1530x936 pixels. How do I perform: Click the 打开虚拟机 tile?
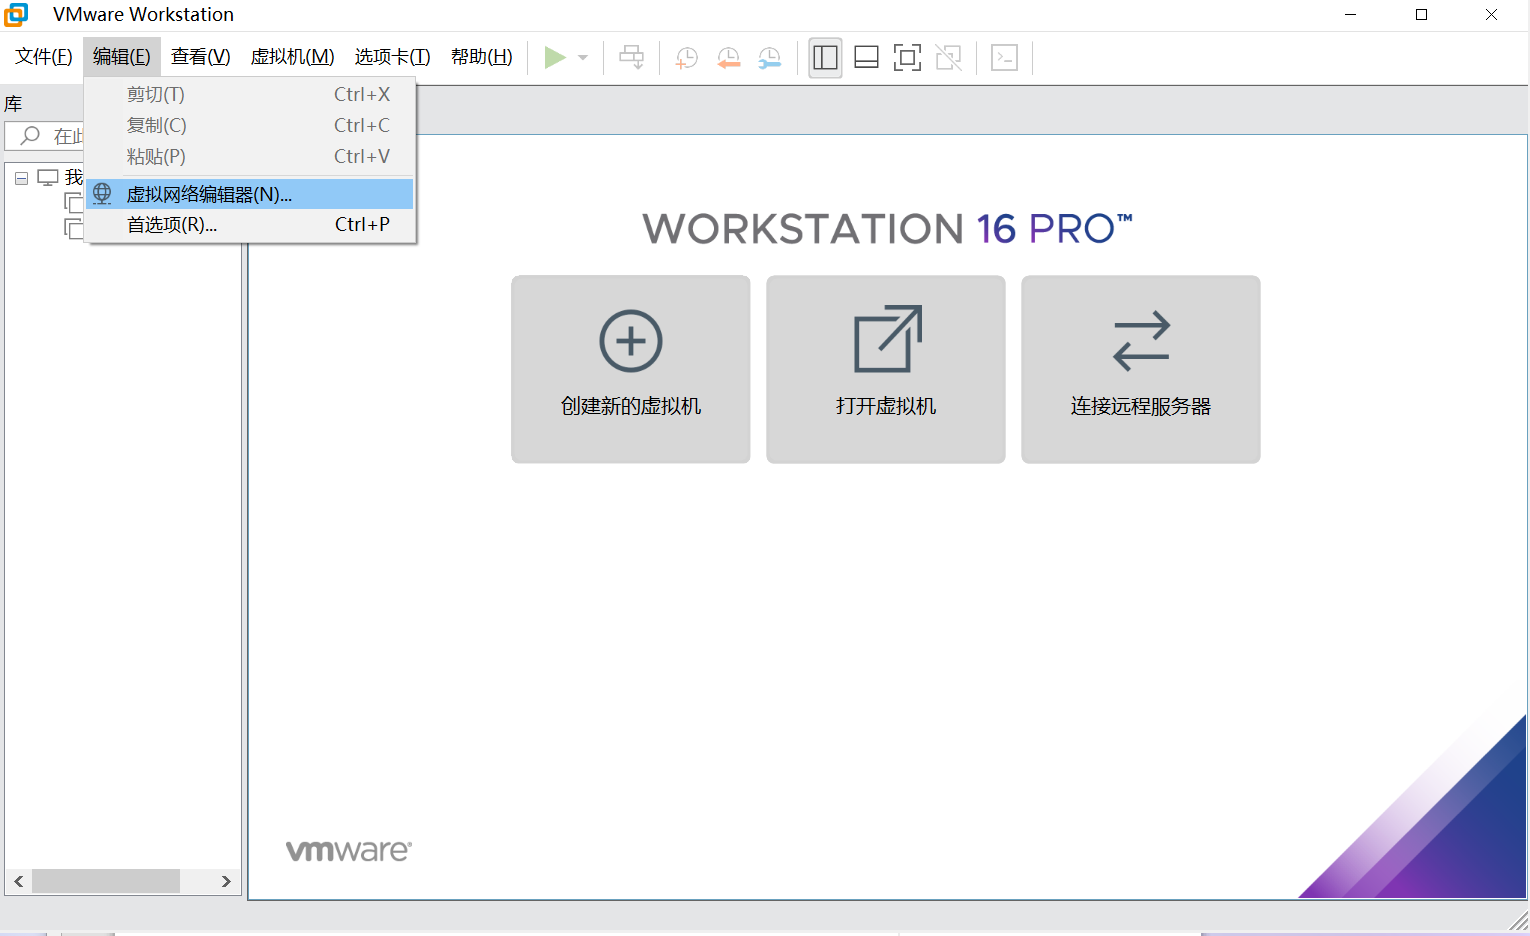click(885, 369)
